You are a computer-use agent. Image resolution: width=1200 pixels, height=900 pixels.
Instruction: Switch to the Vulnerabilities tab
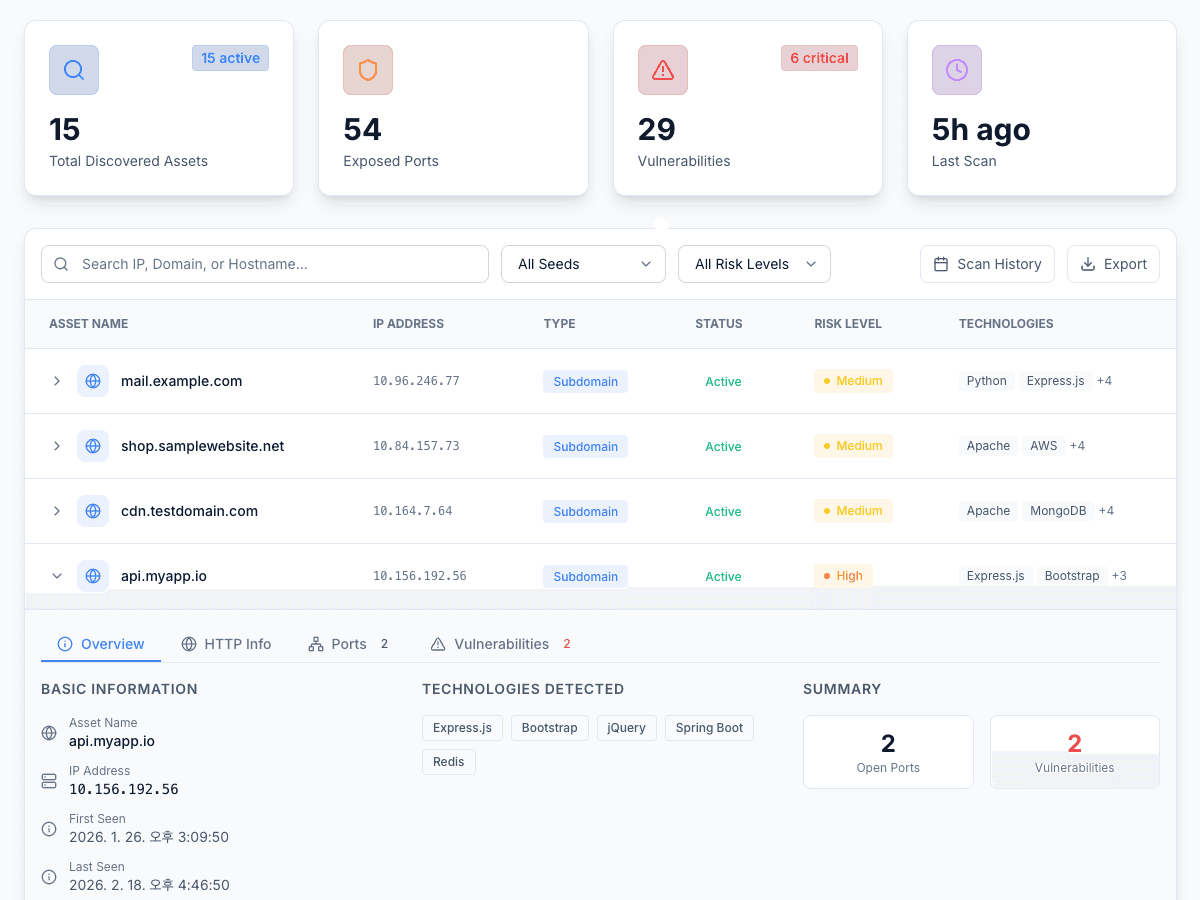pyautogui.click(x=500, y=644)
